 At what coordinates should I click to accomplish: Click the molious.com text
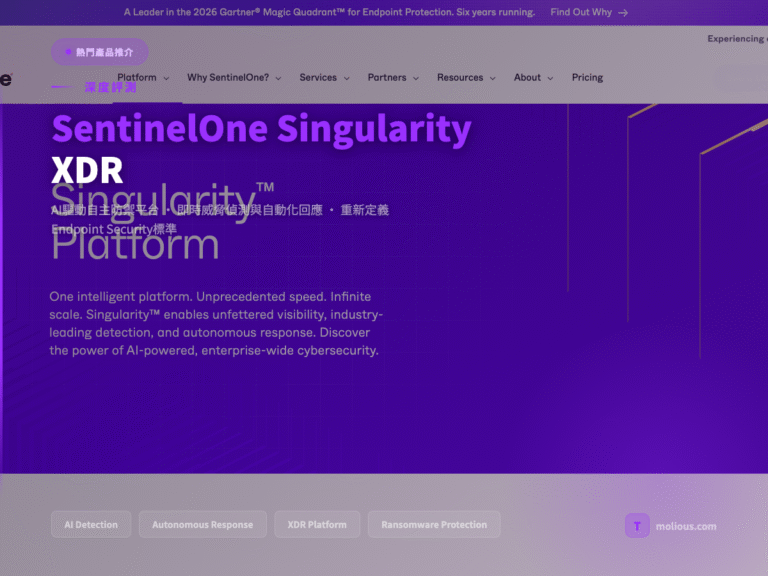(x=686, y=527)
